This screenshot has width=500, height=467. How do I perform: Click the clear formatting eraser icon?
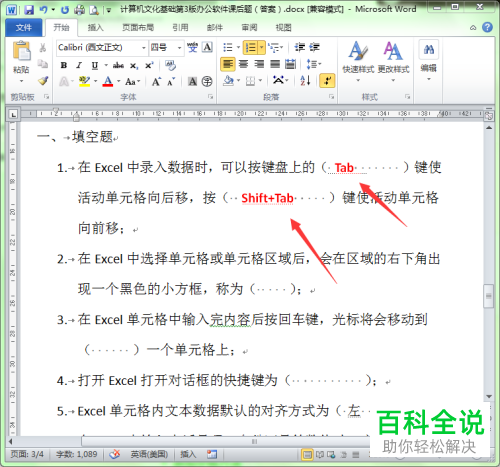click(170, 65)
